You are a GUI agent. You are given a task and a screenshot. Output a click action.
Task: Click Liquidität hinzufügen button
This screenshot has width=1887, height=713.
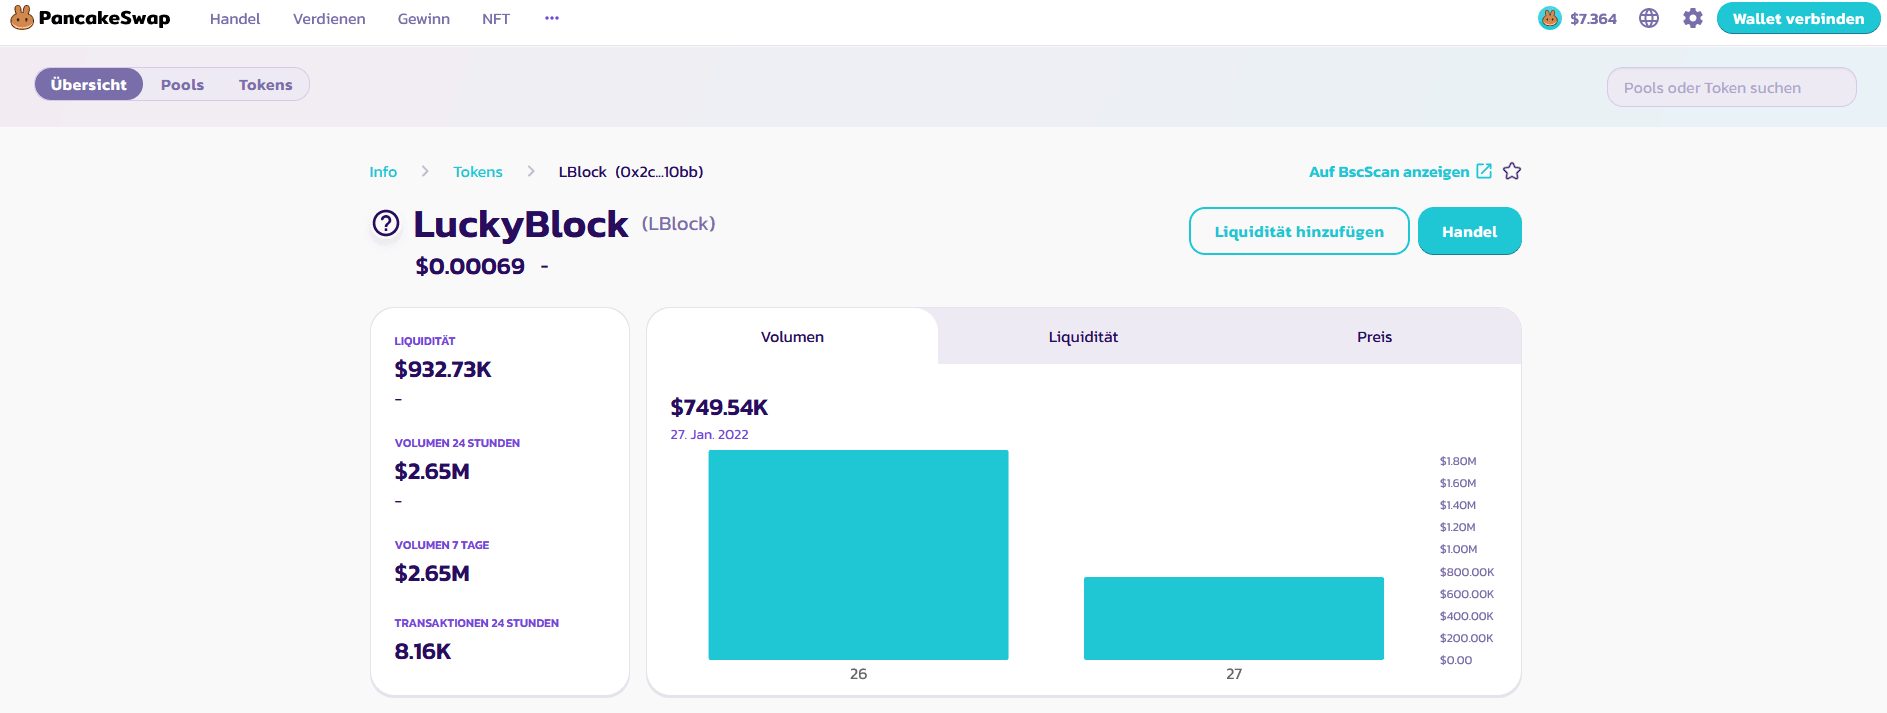click(x=1298, y=232)
